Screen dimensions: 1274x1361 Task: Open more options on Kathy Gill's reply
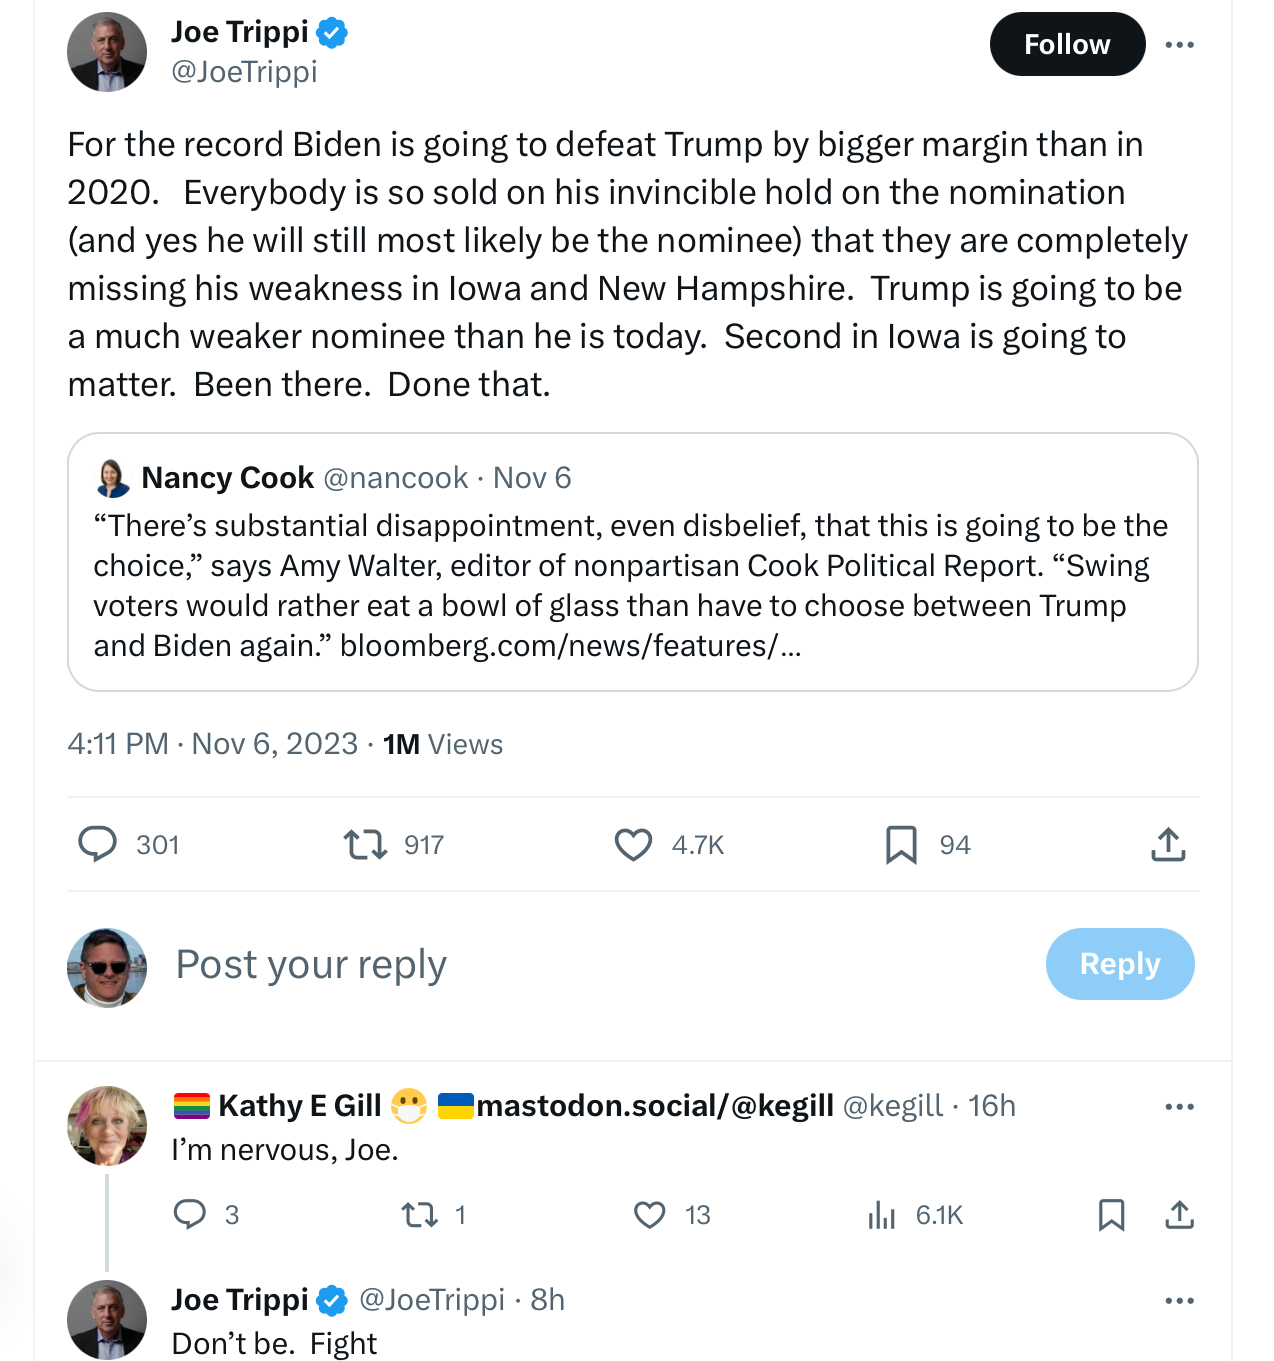click(x=1180, y=1107)
